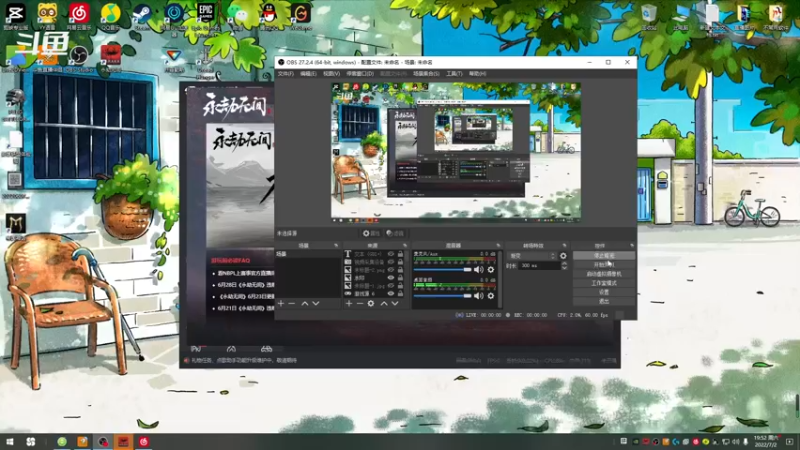This screenshot has height=450, width=800.
Task: Mute the 麦克风/Aux channel speaker icon
Action: coord(479,269)
